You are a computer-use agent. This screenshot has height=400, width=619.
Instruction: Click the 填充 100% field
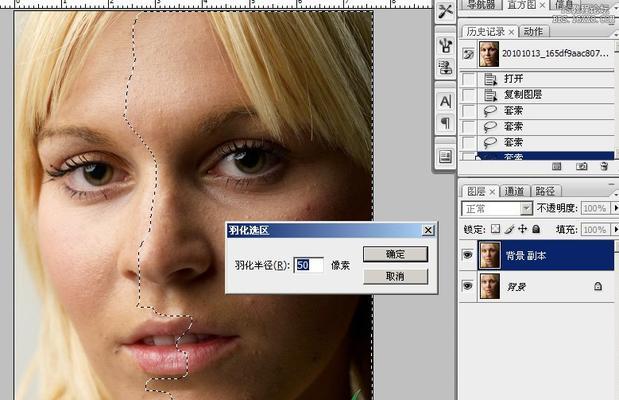[595, 229]
